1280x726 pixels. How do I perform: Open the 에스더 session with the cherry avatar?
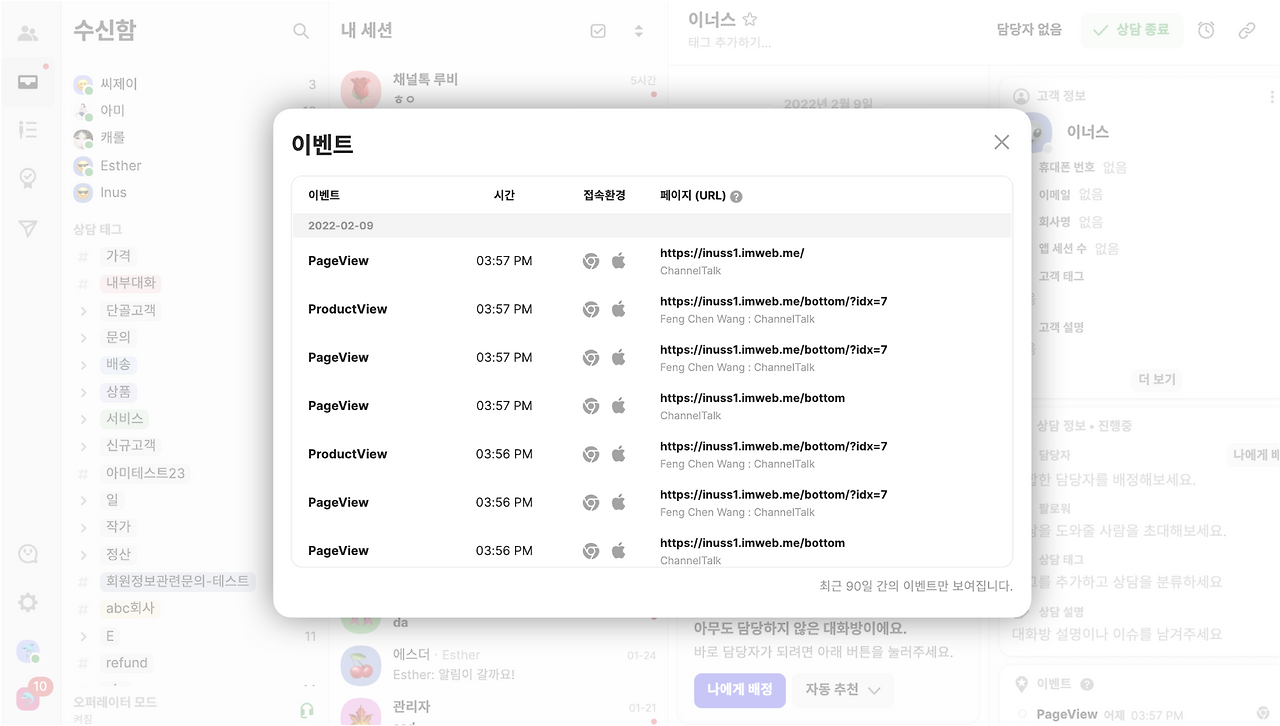[x=498, y=664]
